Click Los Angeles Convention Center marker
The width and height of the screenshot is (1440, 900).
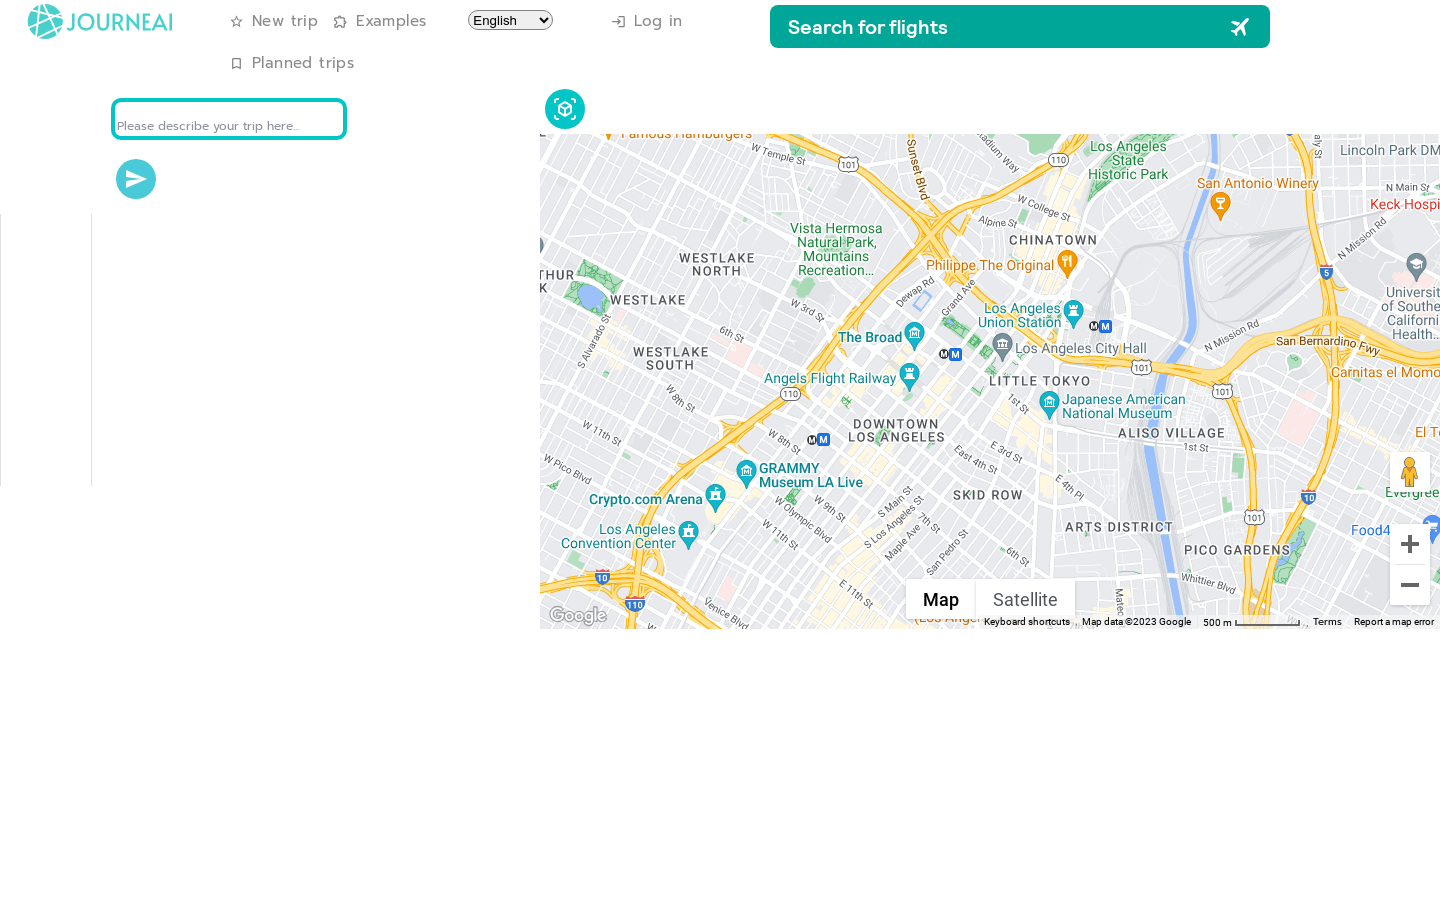688,533
